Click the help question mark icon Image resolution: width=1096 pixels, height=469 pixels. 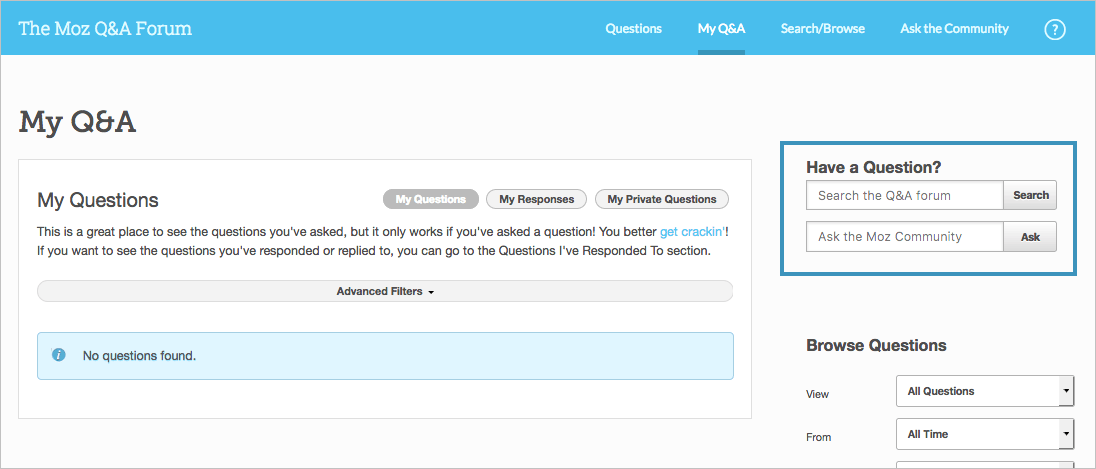[x=1054, y=29]
